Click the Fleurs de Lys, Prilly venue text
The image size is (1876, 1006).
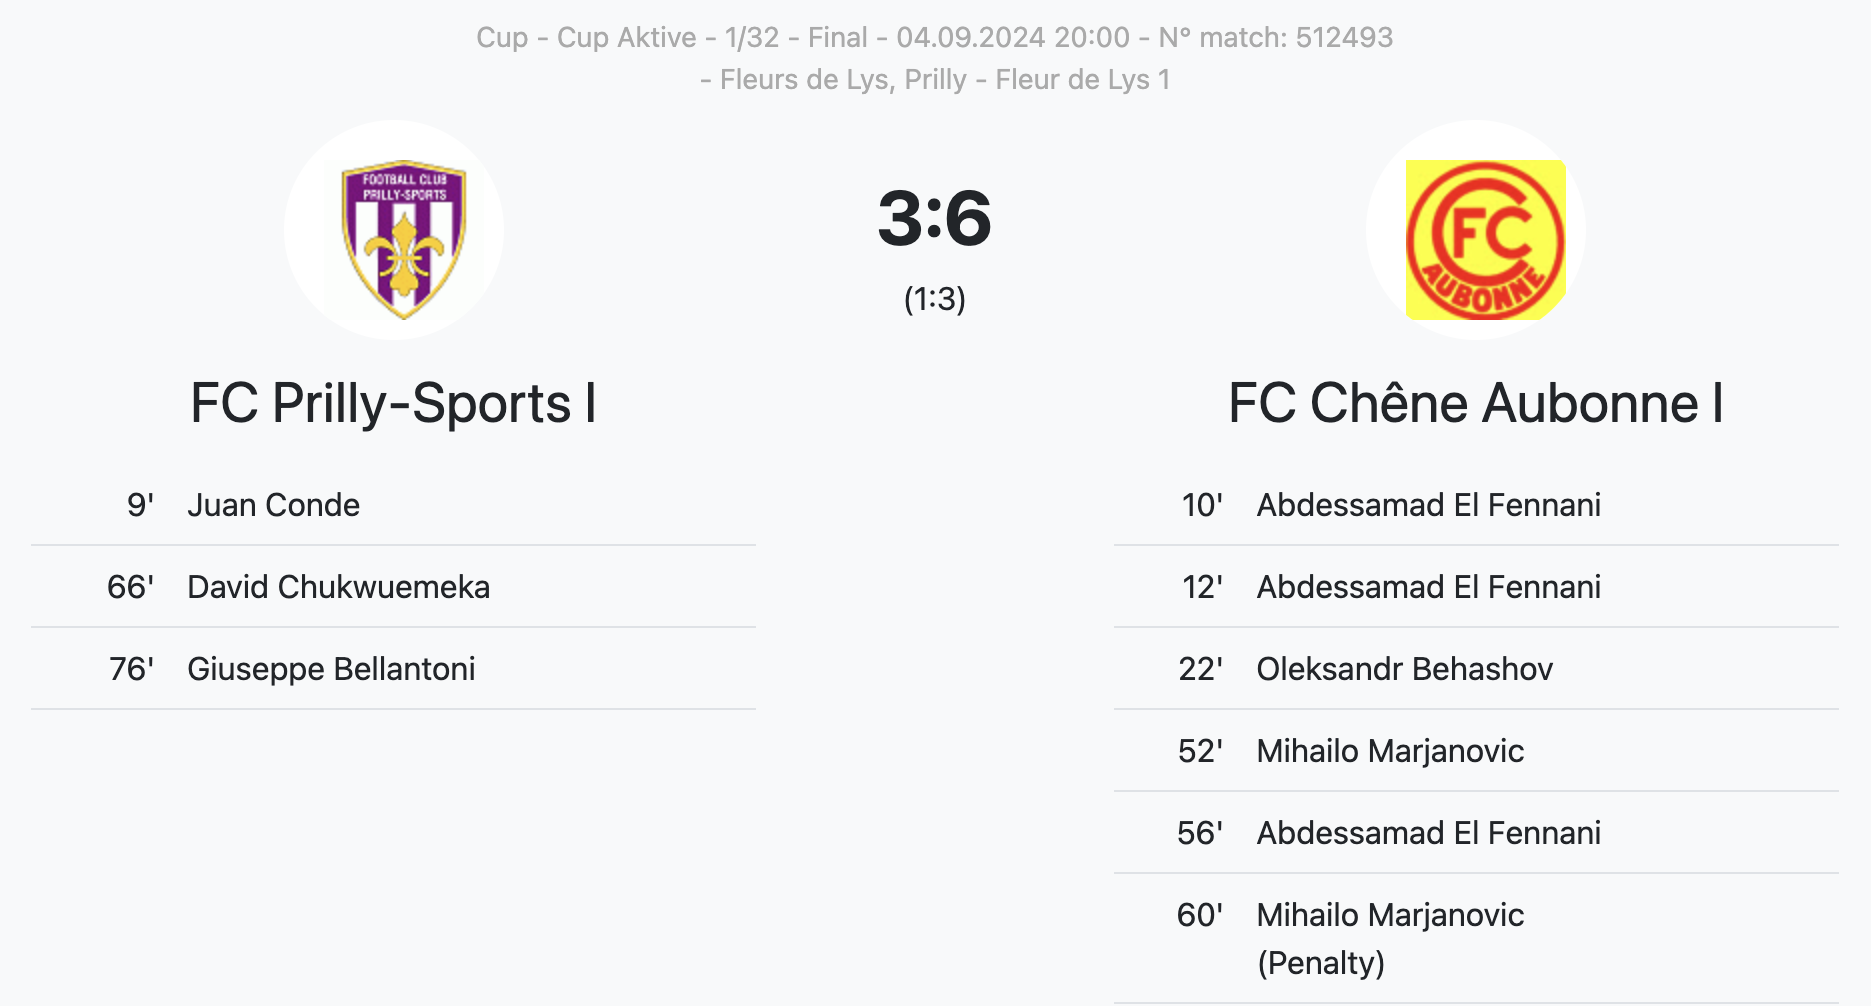[843, 79]
